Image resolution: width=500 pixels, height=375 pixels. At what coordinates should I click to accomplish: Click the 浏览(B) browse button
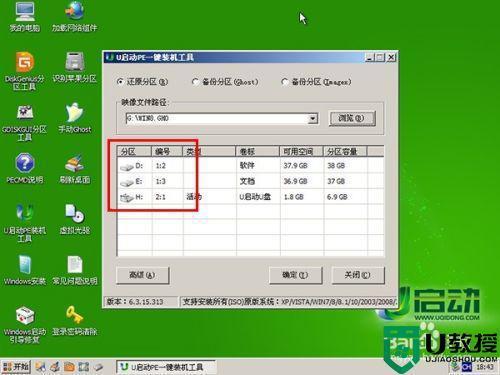pyautogui.click(x=352, y=118)
